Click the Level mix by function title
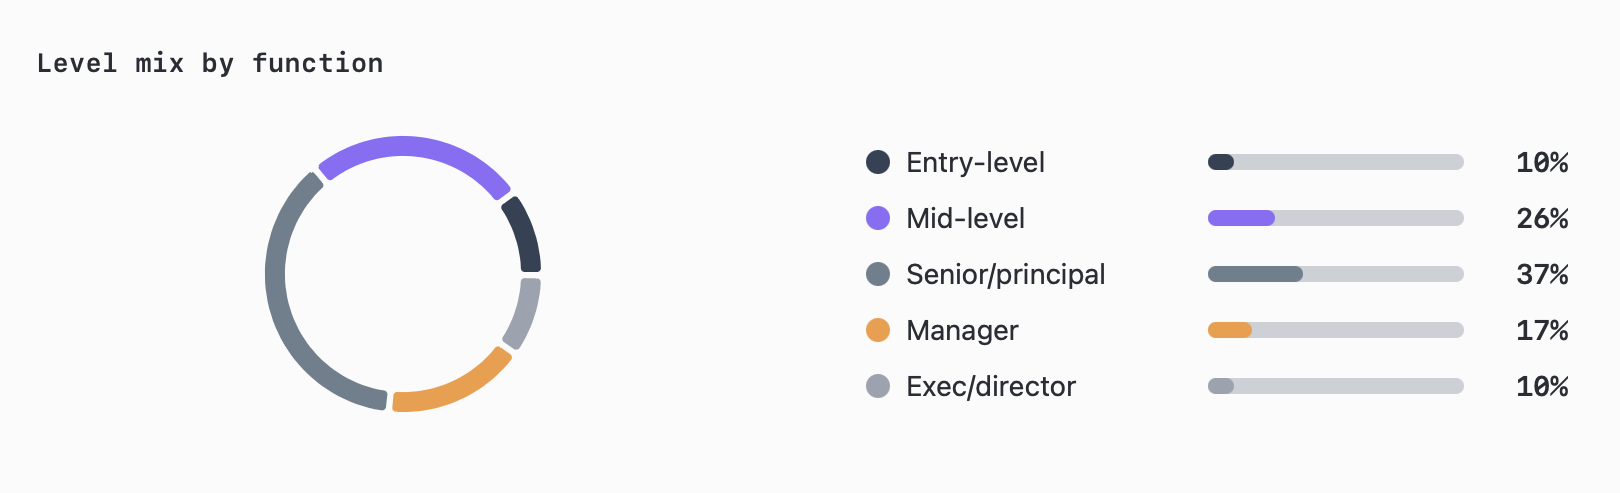 pyautogui.click(x=210, y=63)
